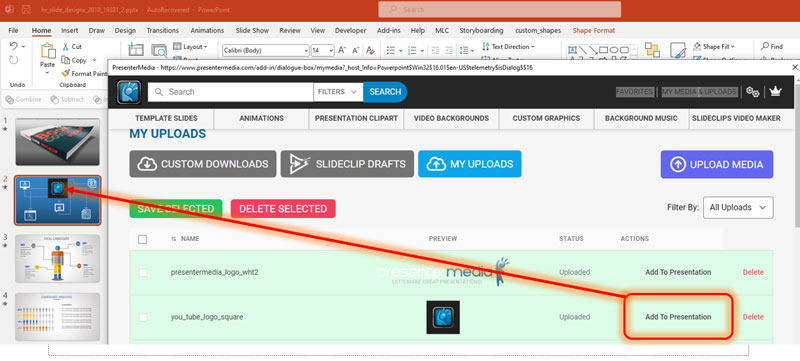The width and height of the screenshot is (800, 361).
Task: Click the PresenterMedia search input field
Action: [231, 92]
